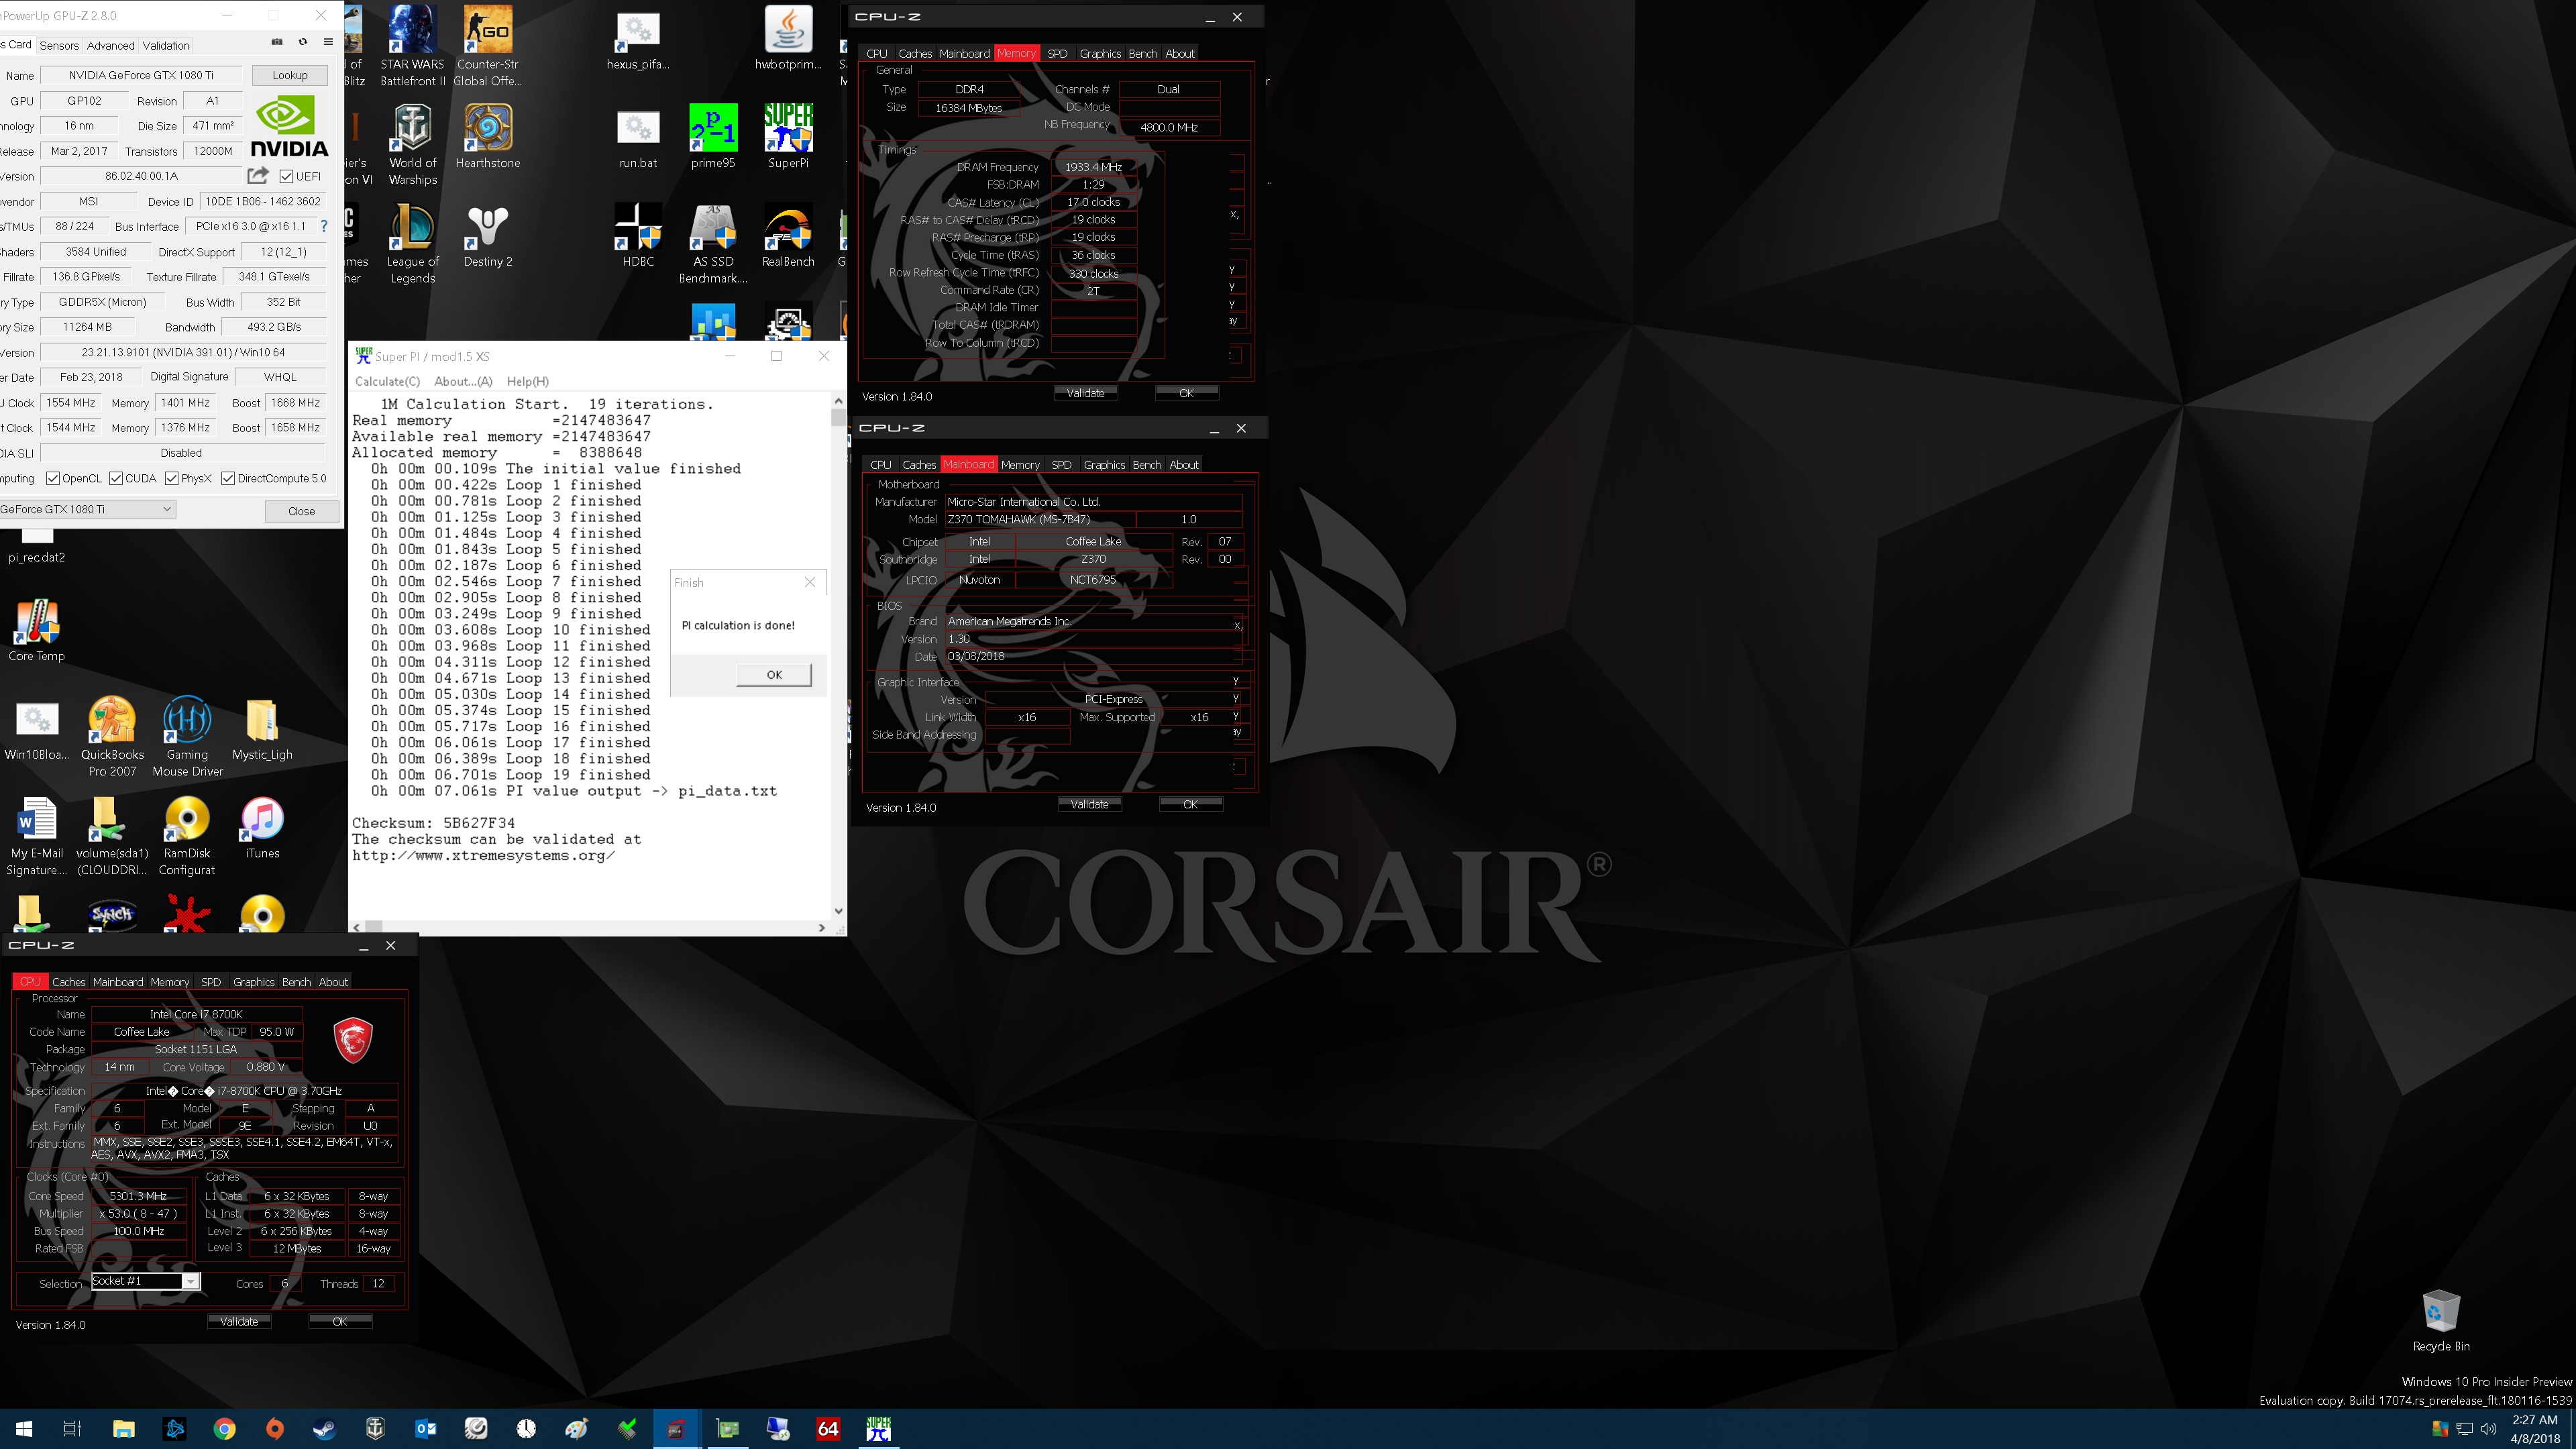Click the taskbar clock showing 2:27 AM
The width and height of the screenshot is (2576, 1449).
(x=2535, y=1429)
